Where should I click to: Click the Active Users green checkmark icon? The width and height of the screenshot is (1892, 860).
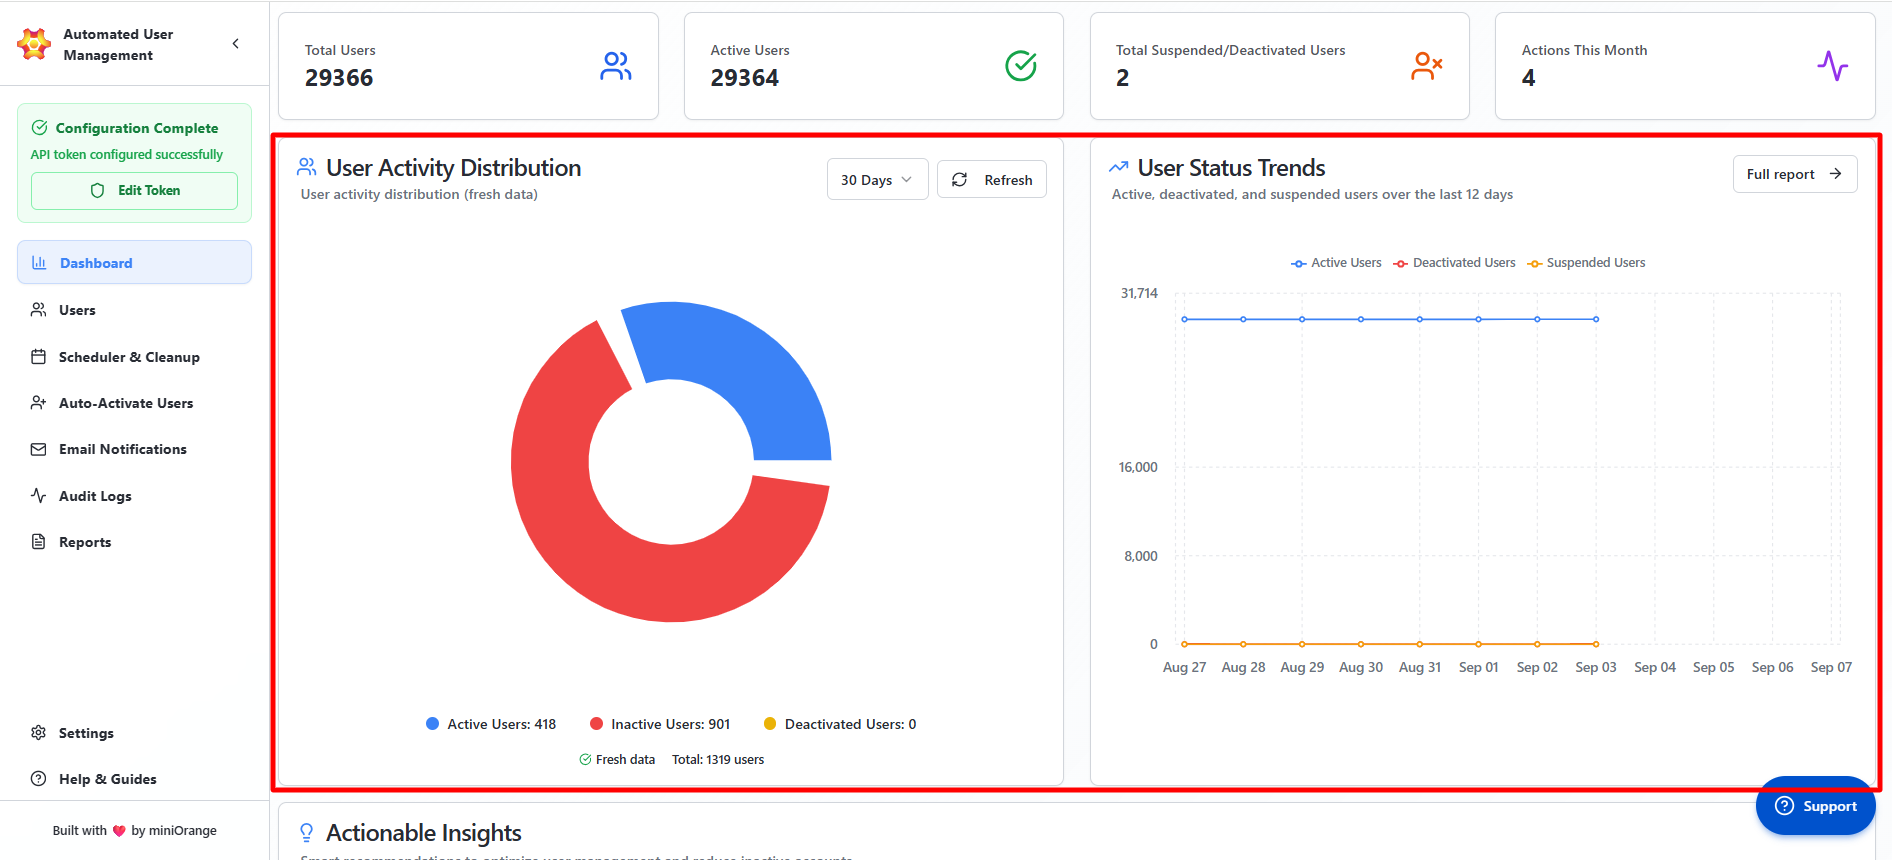click(x=1021, y=66)
